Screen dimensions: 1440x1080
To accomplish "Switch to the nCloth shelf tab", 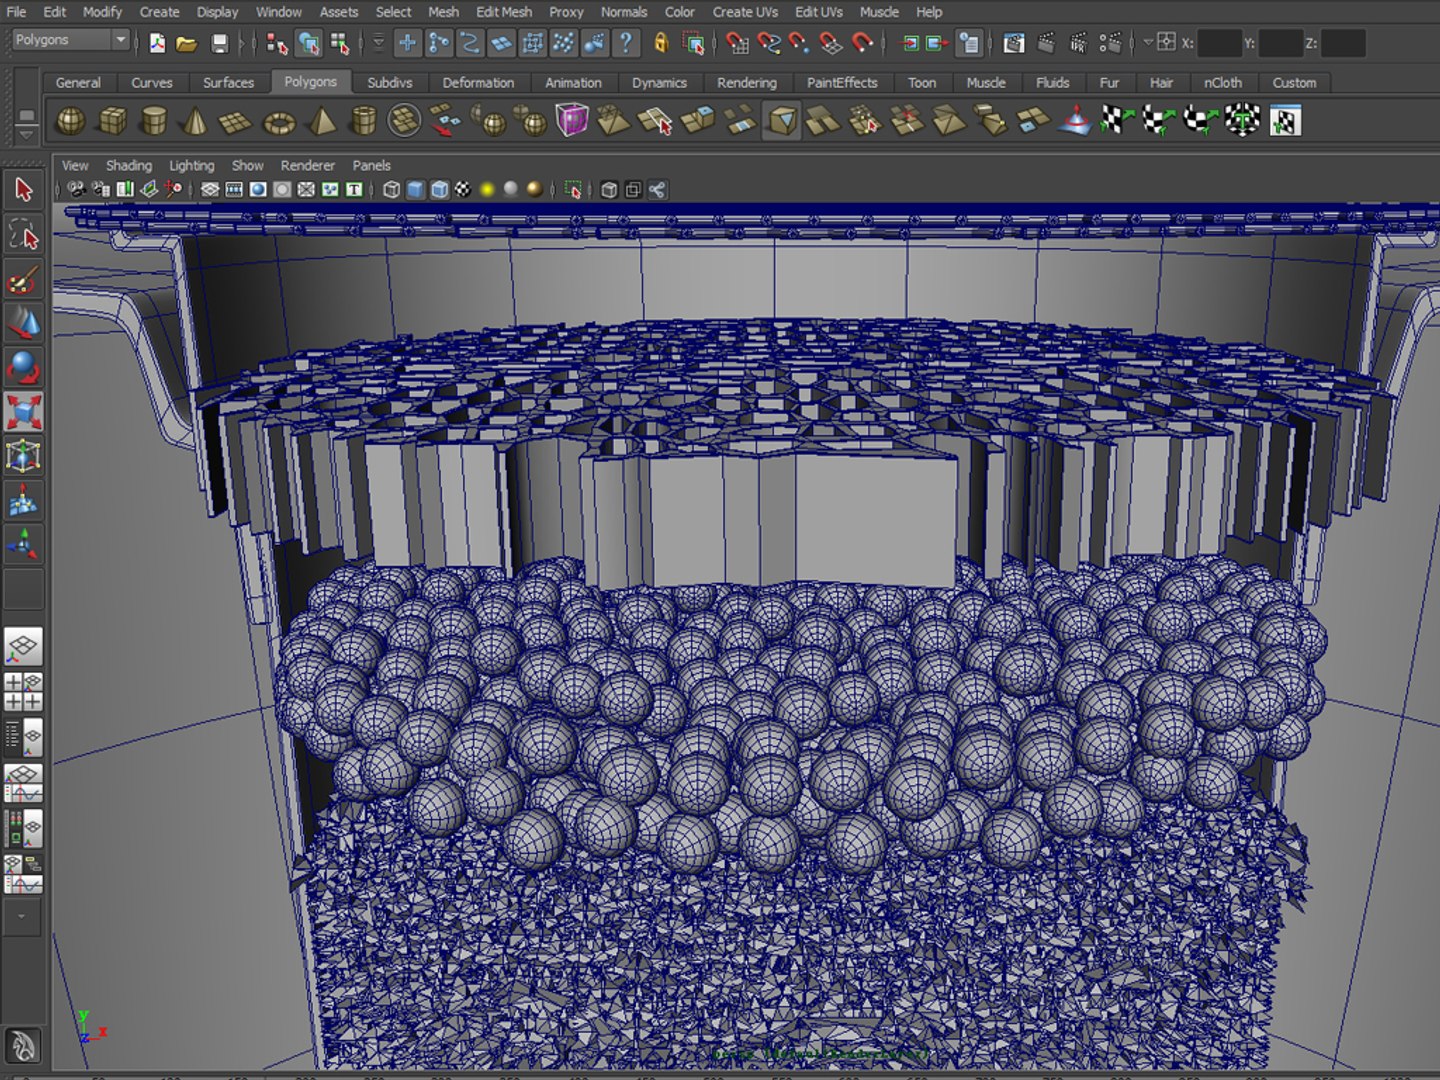I will 1222,83.
